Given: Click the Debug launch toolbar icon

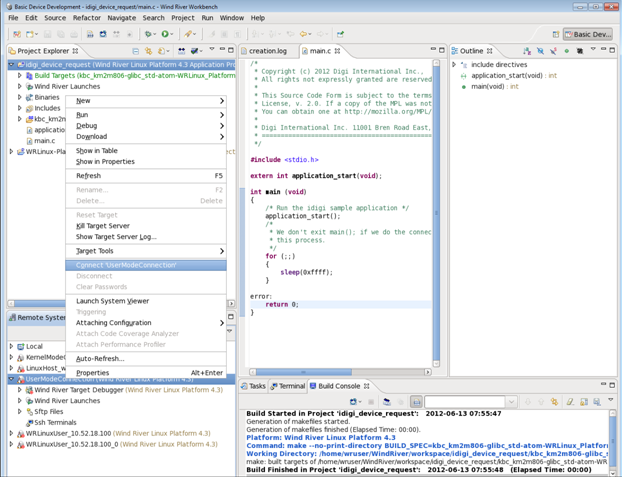Looking at the screenshot, I should 148,34.
